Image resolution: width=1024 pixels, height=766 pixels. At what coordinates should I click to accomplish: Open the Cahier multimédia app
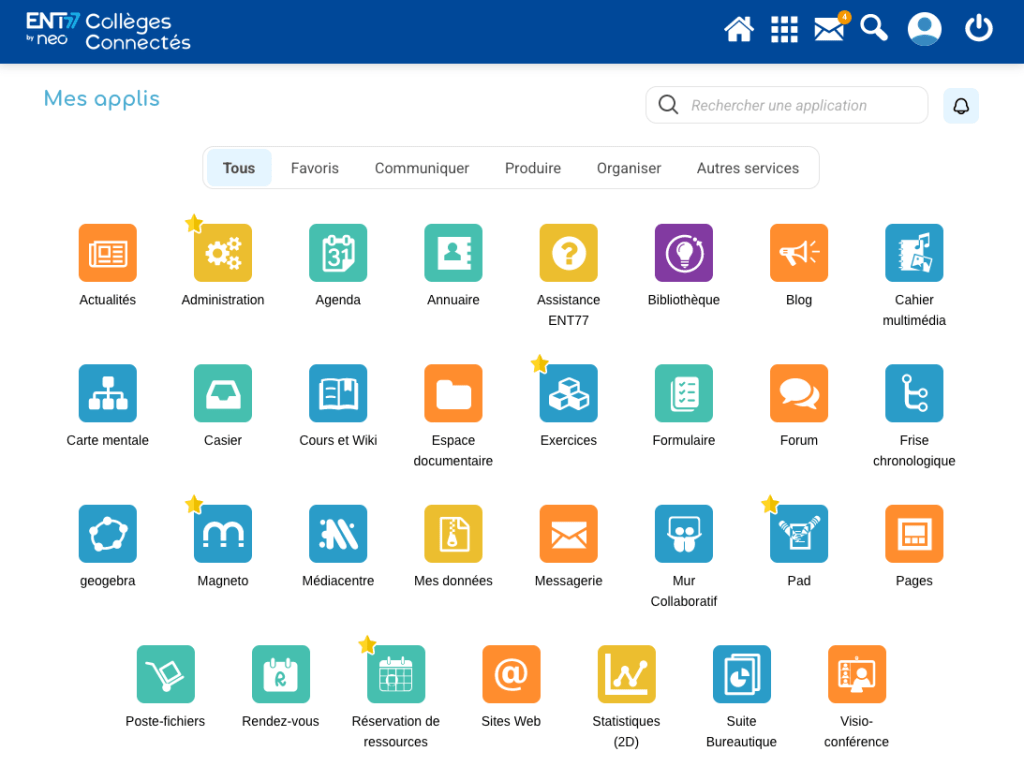913,253
